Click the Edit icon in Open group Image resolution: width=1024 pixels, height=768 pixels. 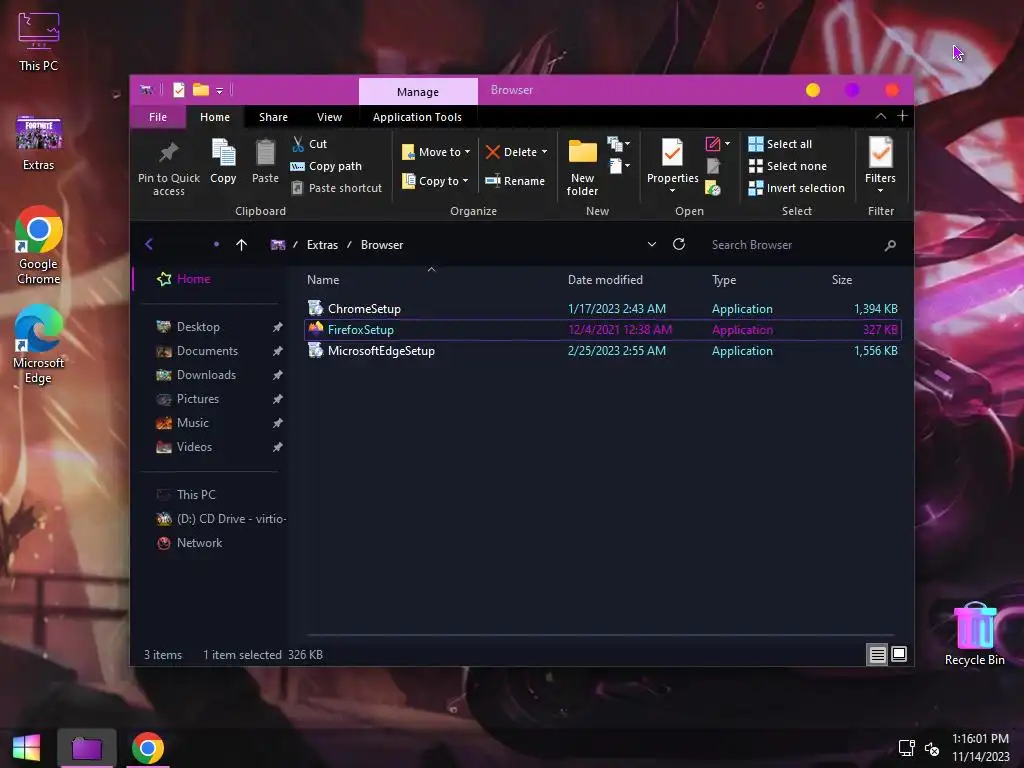coord(712,144)
